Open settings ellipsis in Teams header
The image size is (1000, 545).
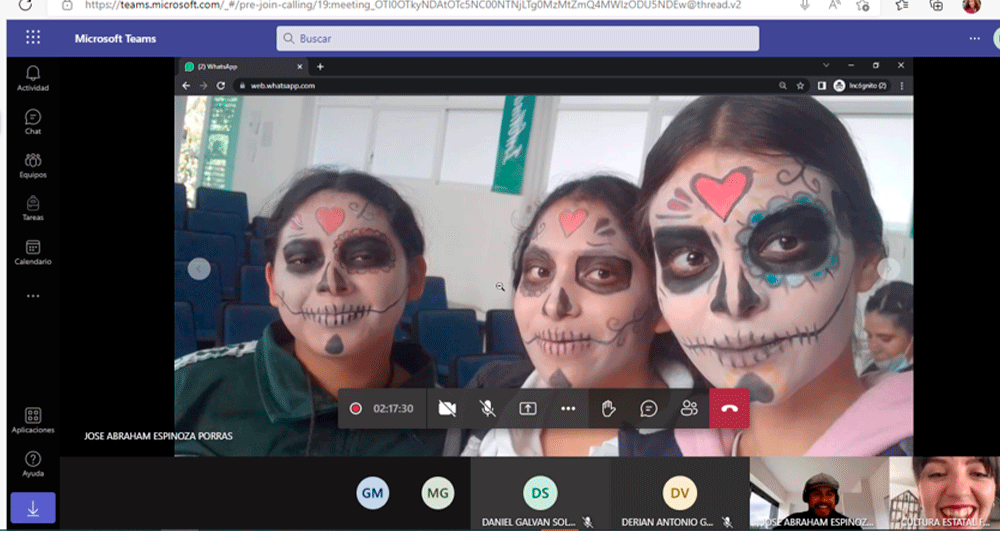[974, 38]
